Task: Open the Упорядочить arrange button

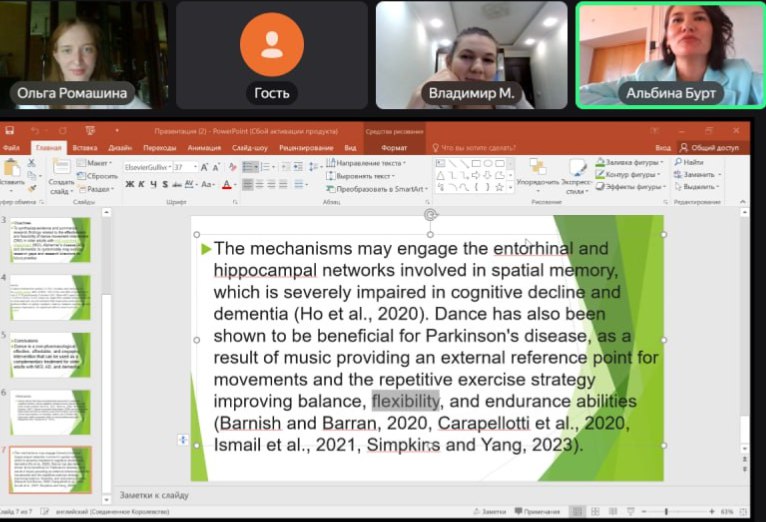Action: (538, 176)
